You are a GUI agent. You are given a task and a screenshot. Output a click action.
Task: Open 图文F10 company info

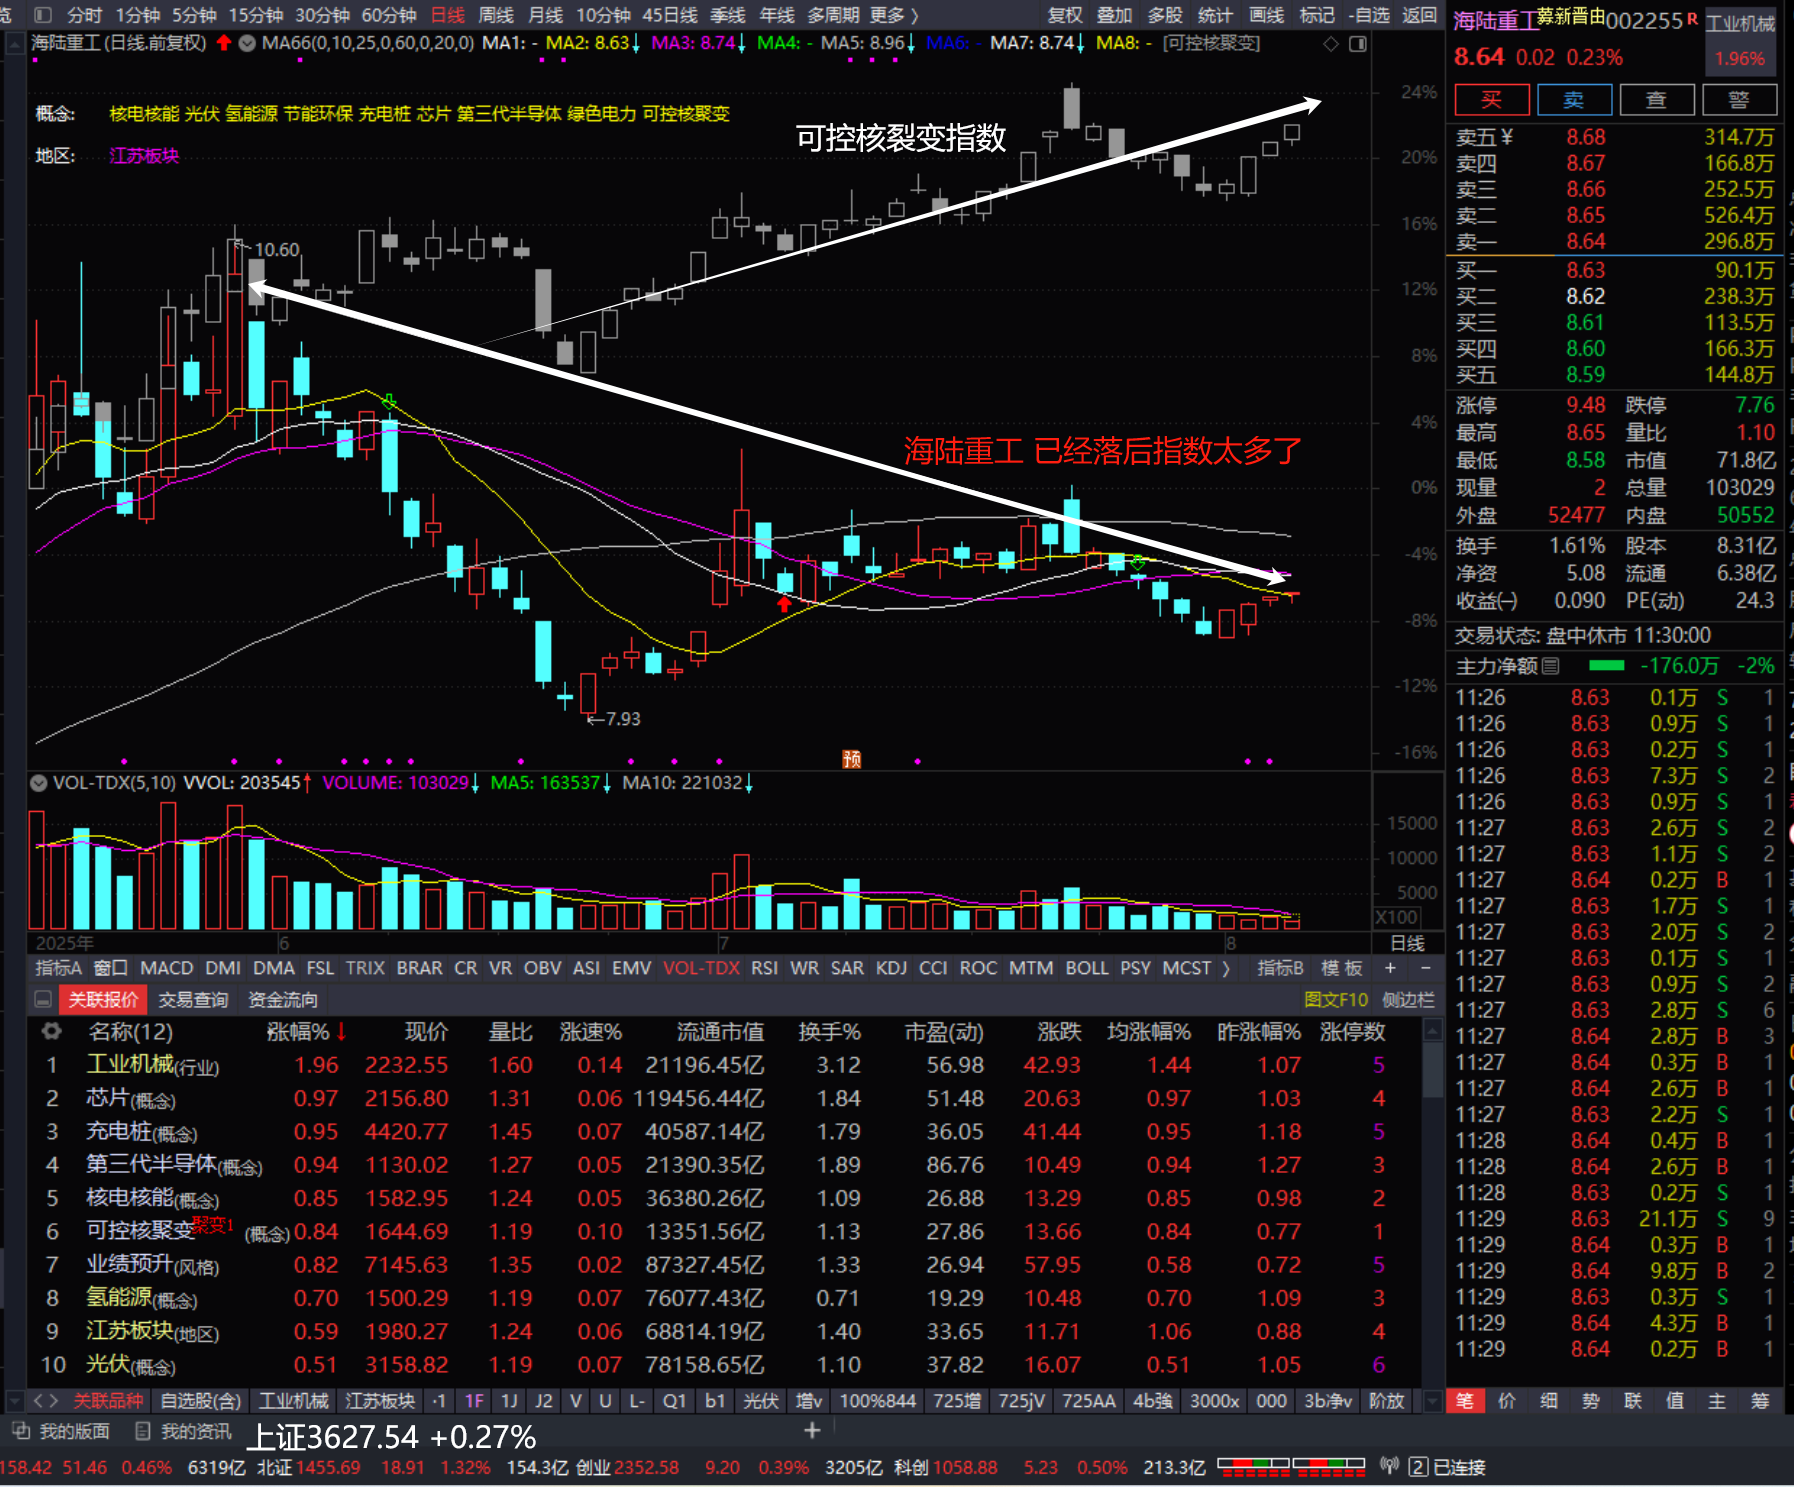coord(1336,999)
